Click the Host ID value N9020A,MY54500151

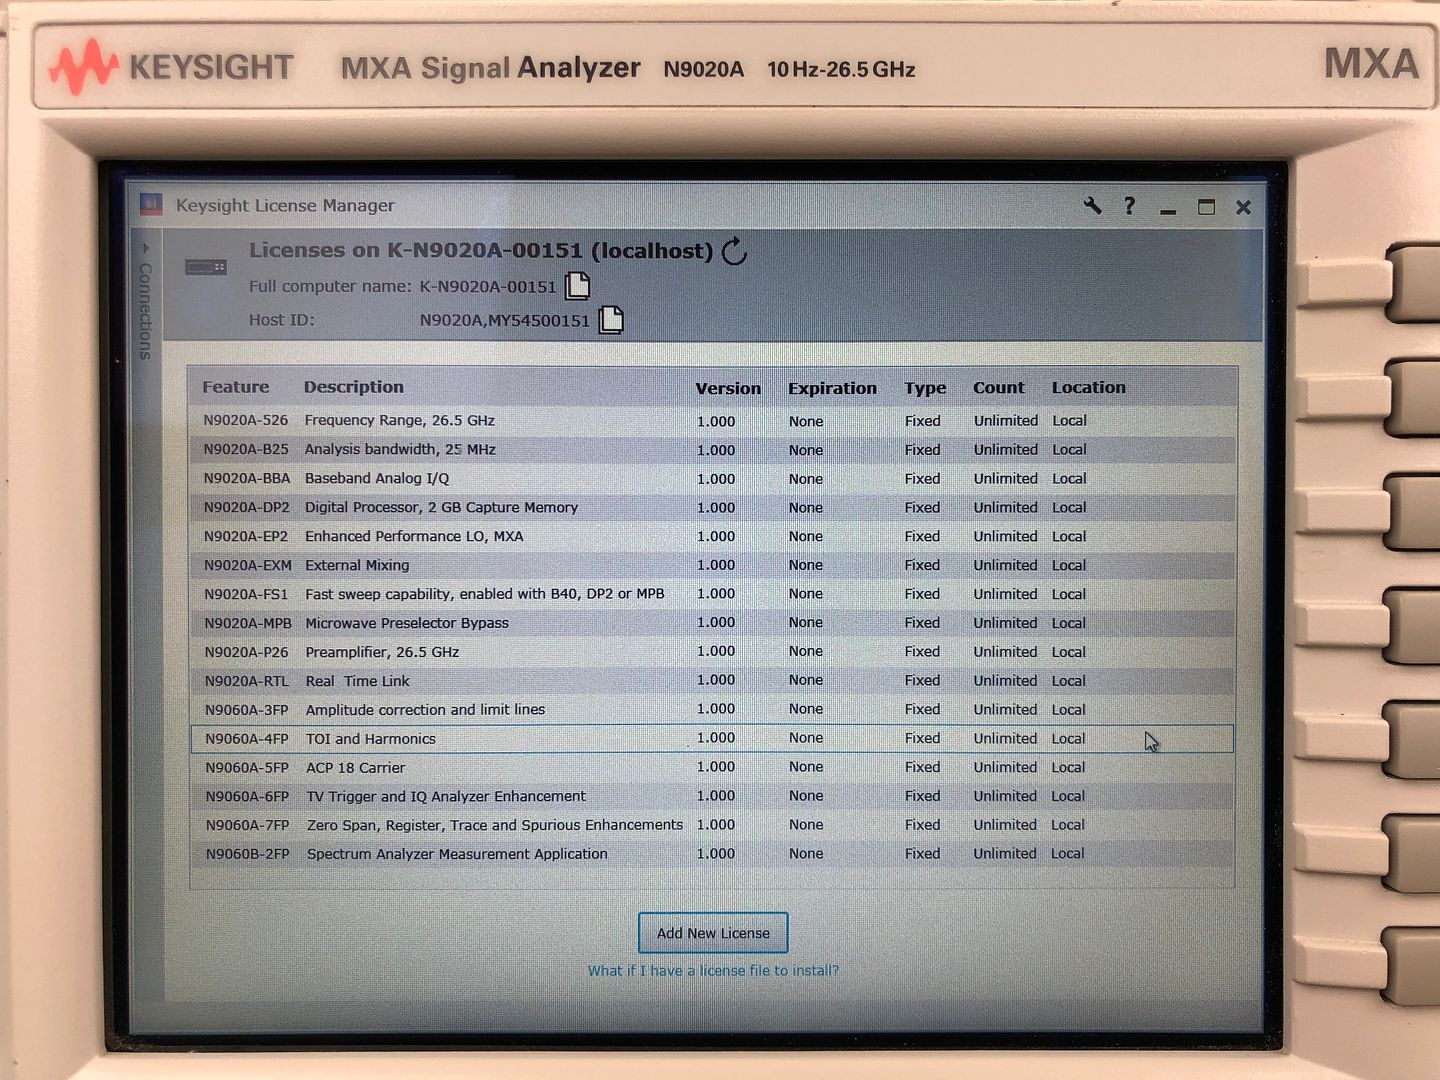[x=504, y=321]
